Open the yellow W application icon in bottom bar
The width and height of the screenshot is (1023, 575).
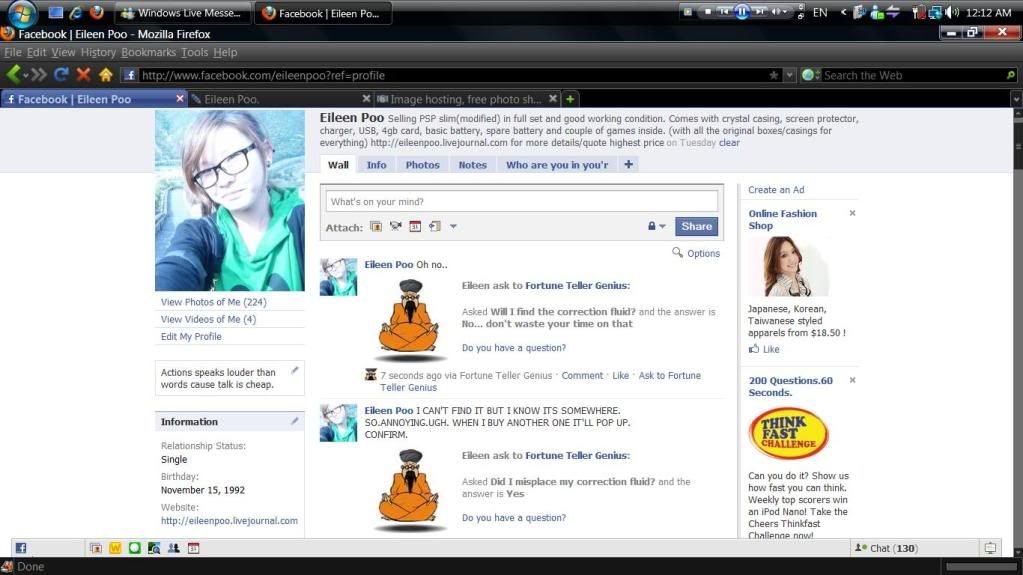(115, 548)
